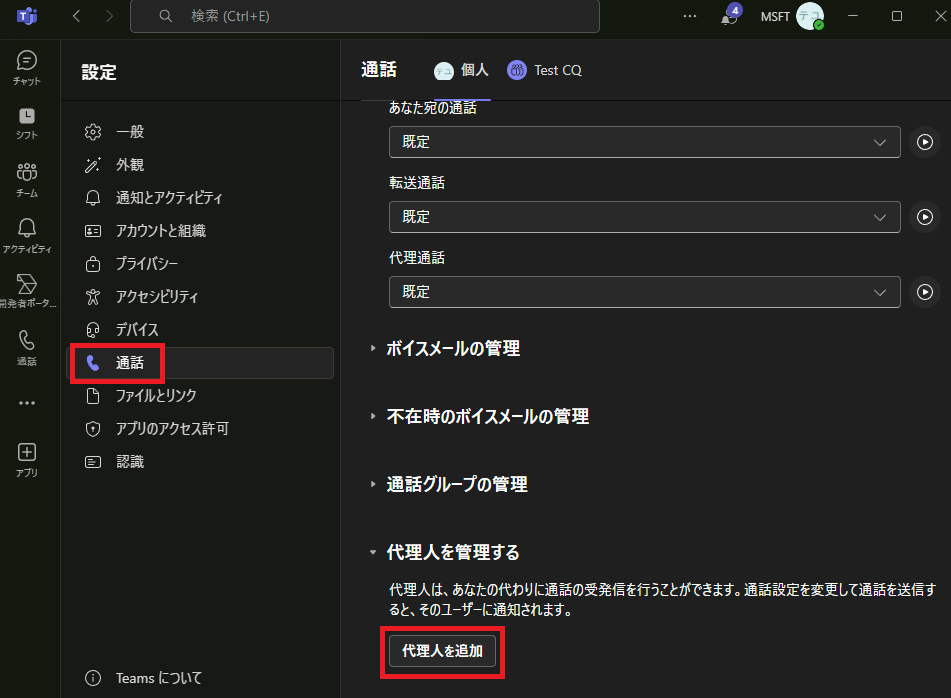
Task: Play ringtone for 転送通話
Action: (924, 217)
